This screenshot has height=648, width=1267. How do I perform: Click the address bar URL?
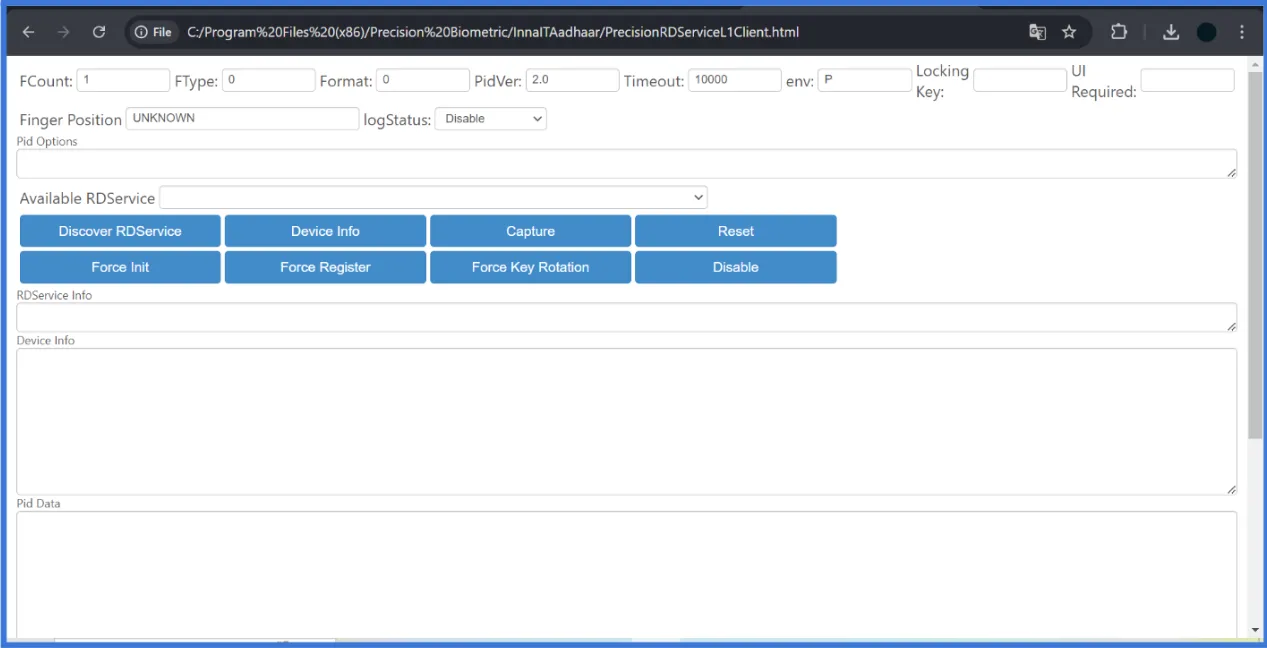[x=493, y=32]
